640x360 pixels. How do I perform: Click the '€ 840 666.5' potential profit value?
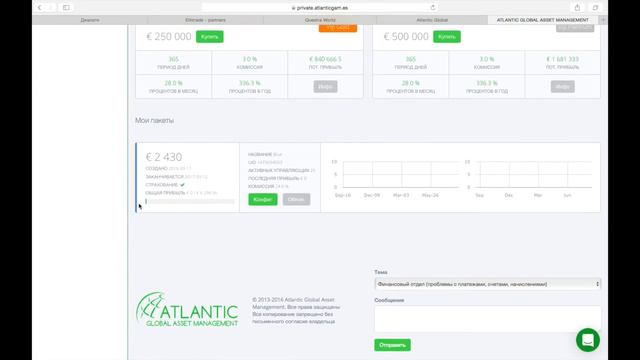click(x=325, y=59)
